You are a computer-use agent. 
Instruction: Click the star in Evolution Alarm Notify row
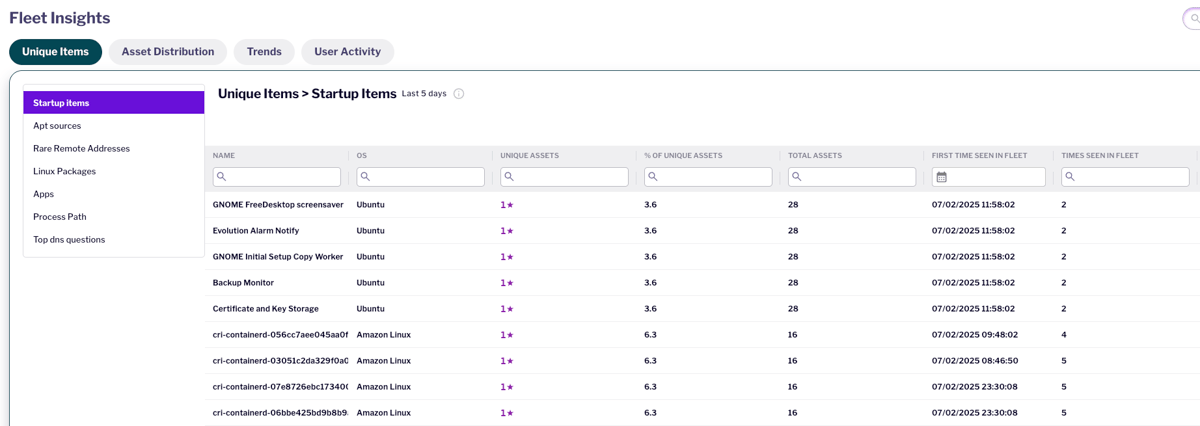point(510,231)
